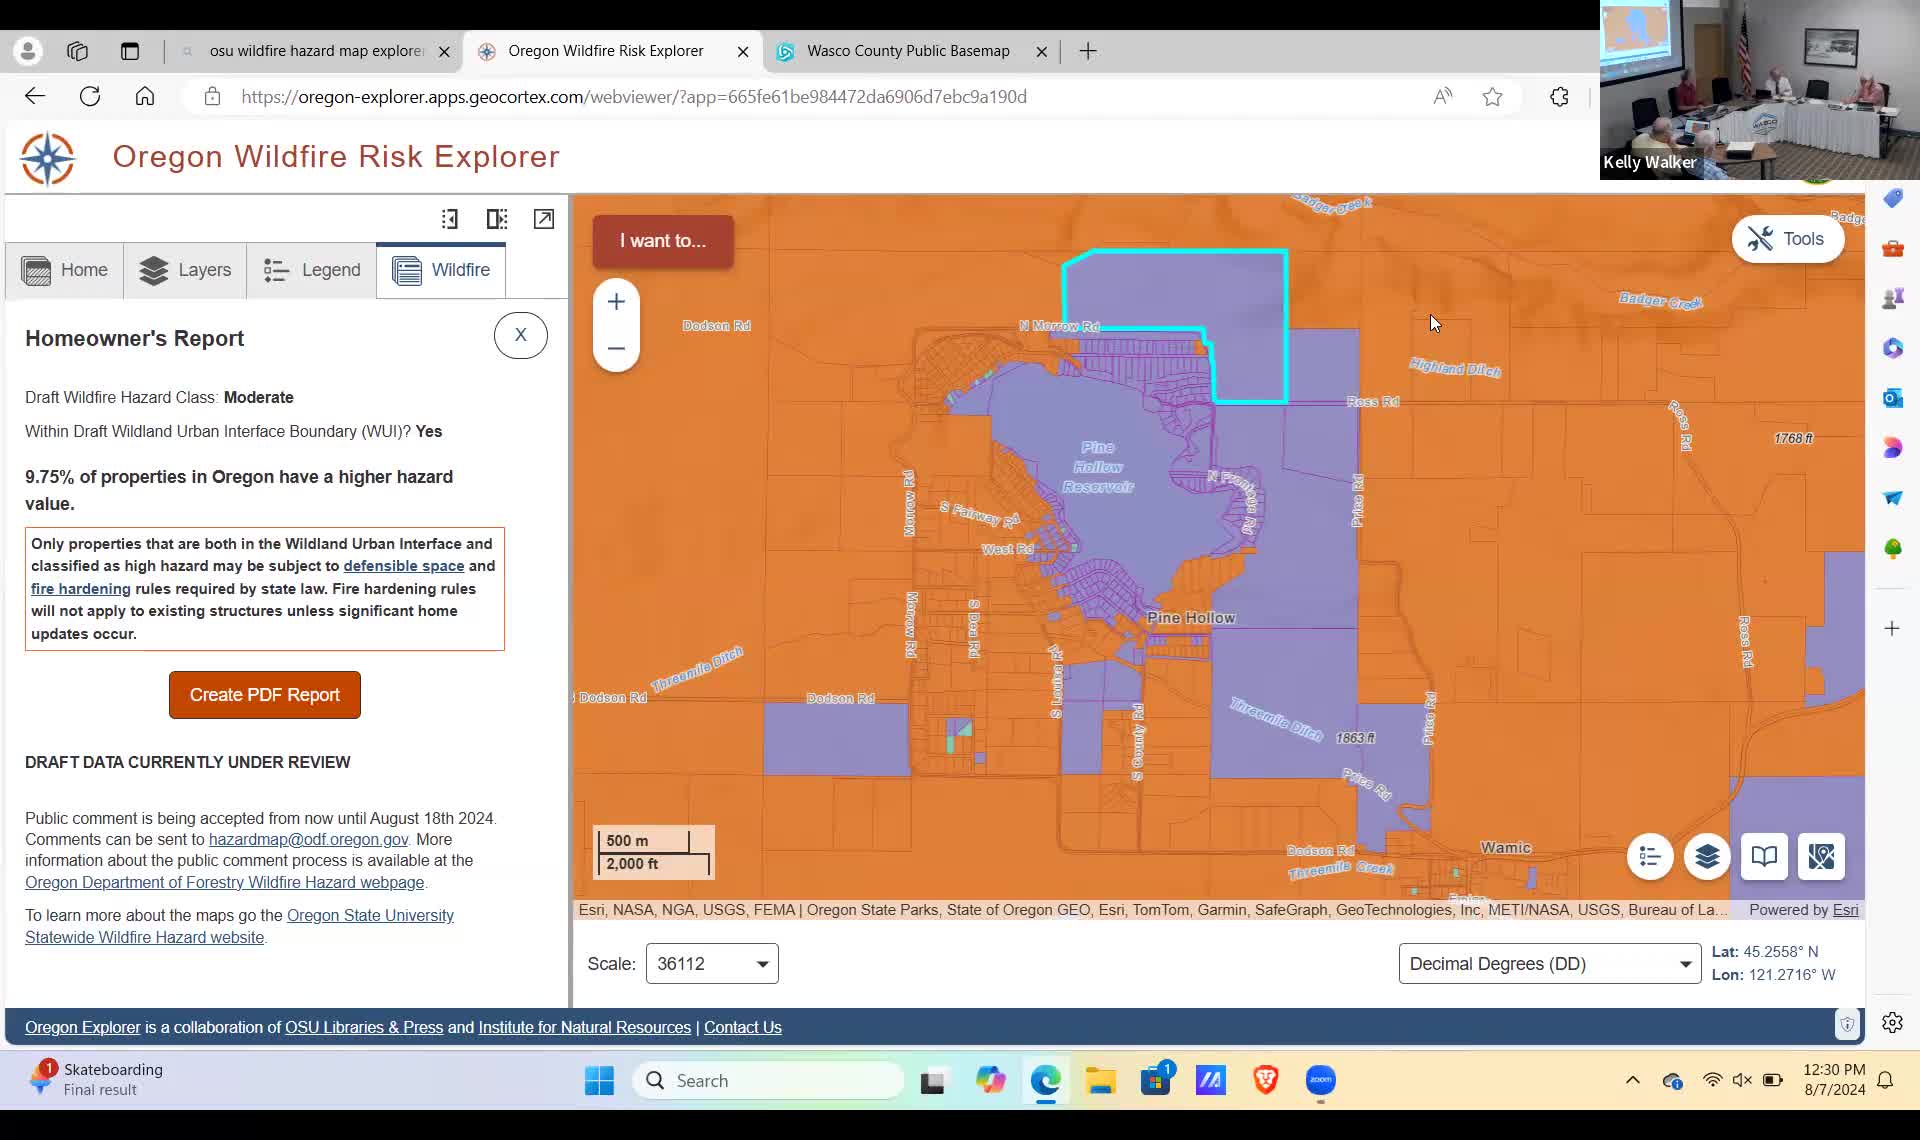This screenshot has width=1920, height=1140.
Task: Switch to the Layers tab
Action: pos(185,270)
